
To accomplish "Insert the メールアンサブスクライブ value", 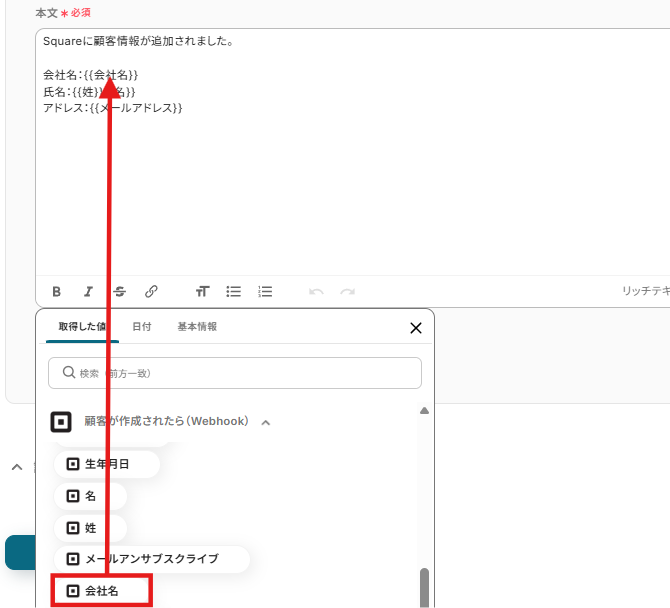I will coord(152,559).
